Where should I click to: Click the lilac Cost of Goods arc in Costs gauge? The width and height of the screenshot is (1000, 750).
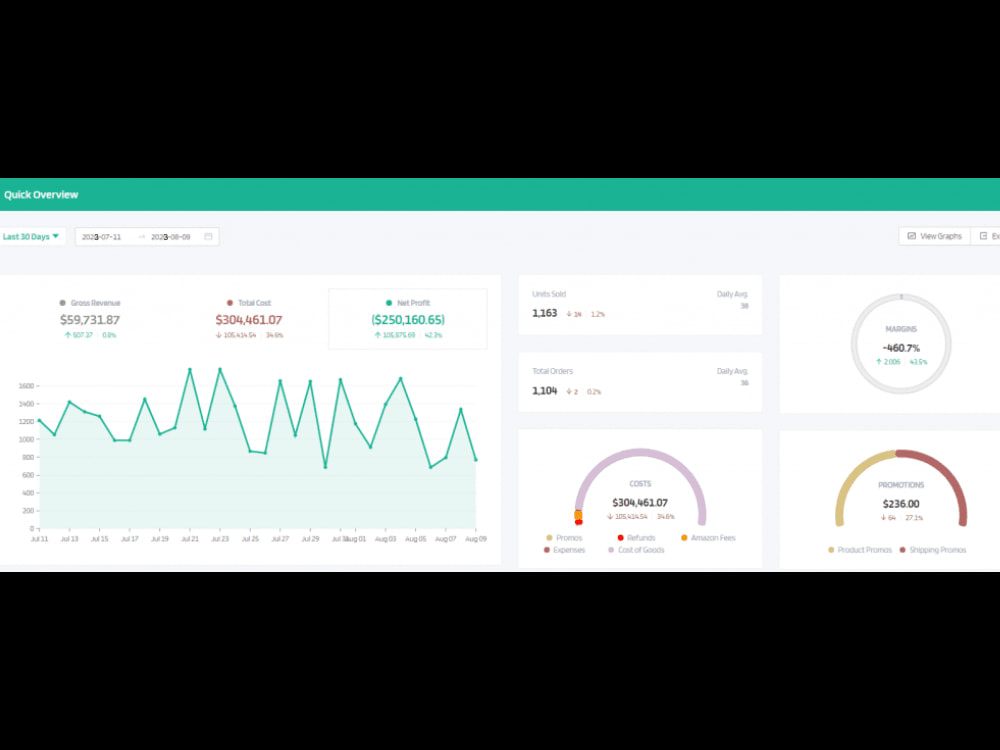[640, 452]
